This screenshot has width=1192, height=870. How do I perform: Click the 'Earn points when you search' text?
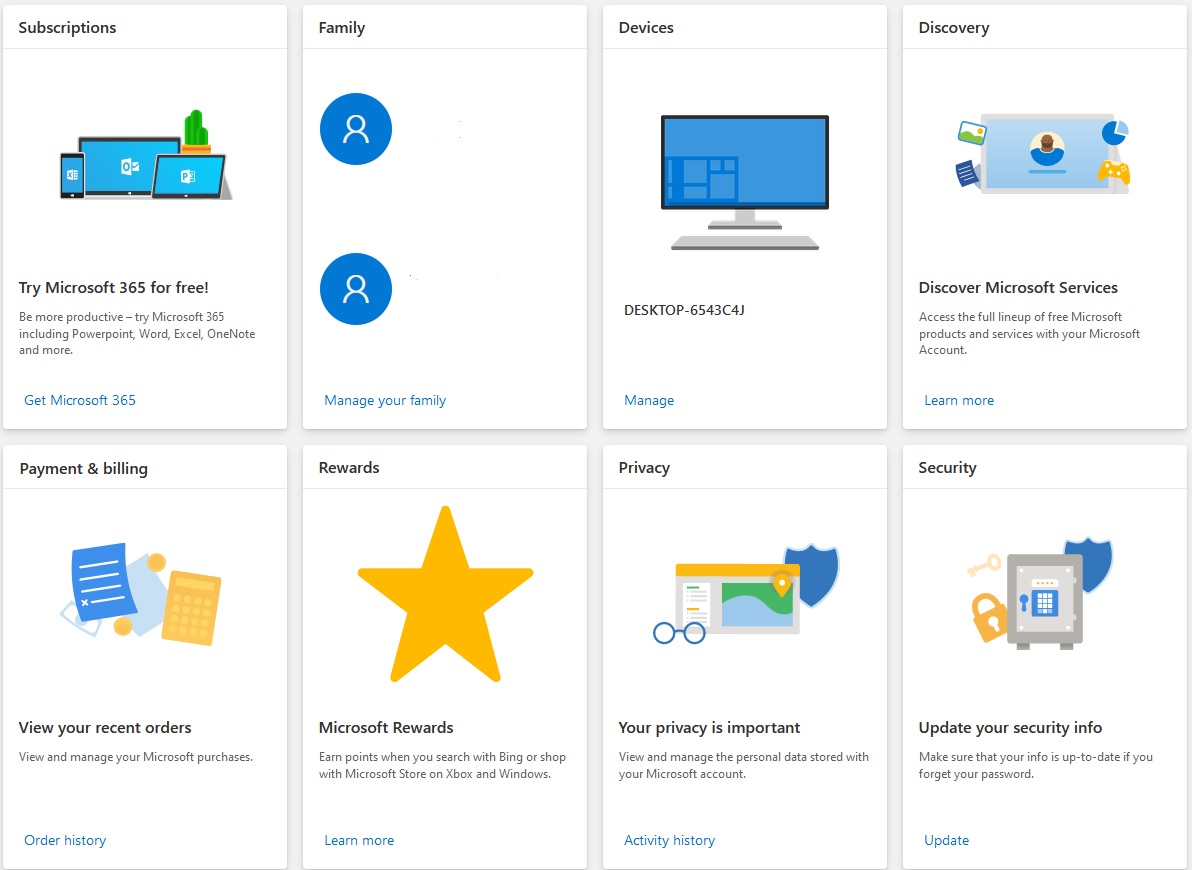click(442, 765)
